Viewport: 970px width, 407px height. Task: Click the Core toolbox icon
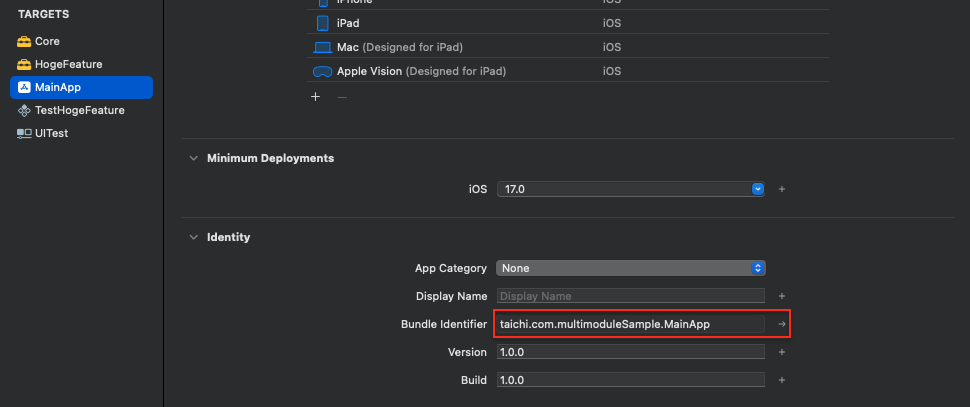(x=24, y=41)
